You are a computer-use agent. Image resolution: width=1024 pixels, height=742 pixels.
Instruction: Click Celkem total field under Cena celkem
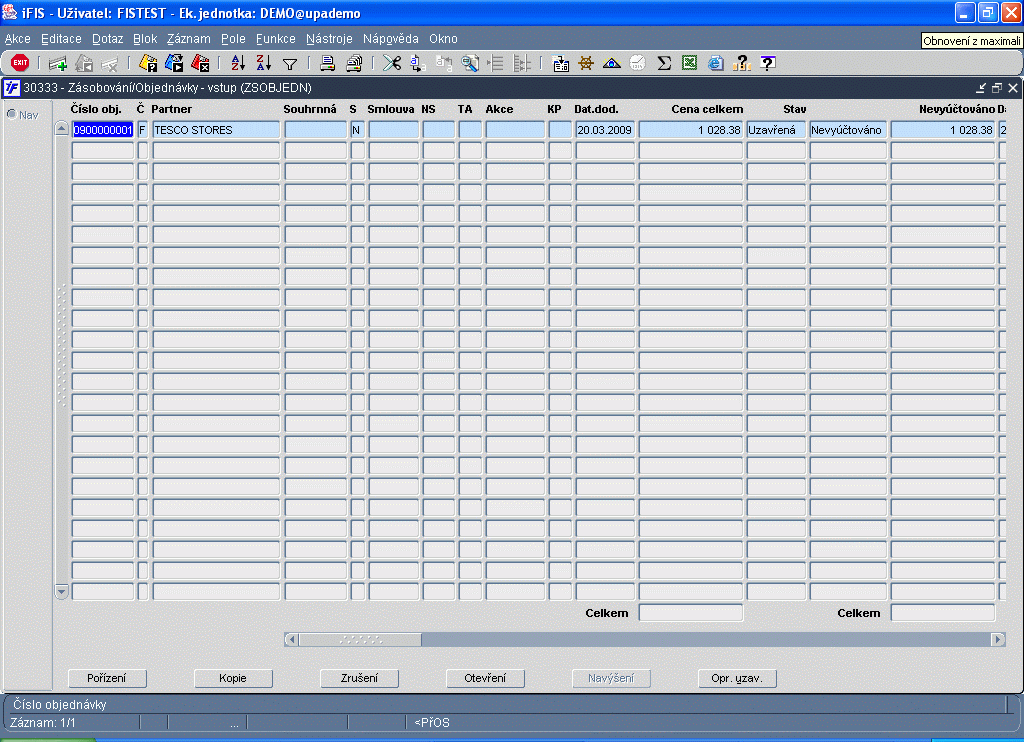tap(690, 613)
